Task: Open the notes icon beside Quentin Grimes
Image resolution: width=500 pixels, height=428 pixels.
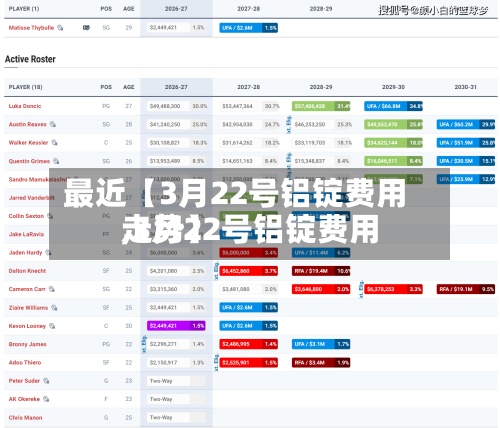Action: coord(56,161)
